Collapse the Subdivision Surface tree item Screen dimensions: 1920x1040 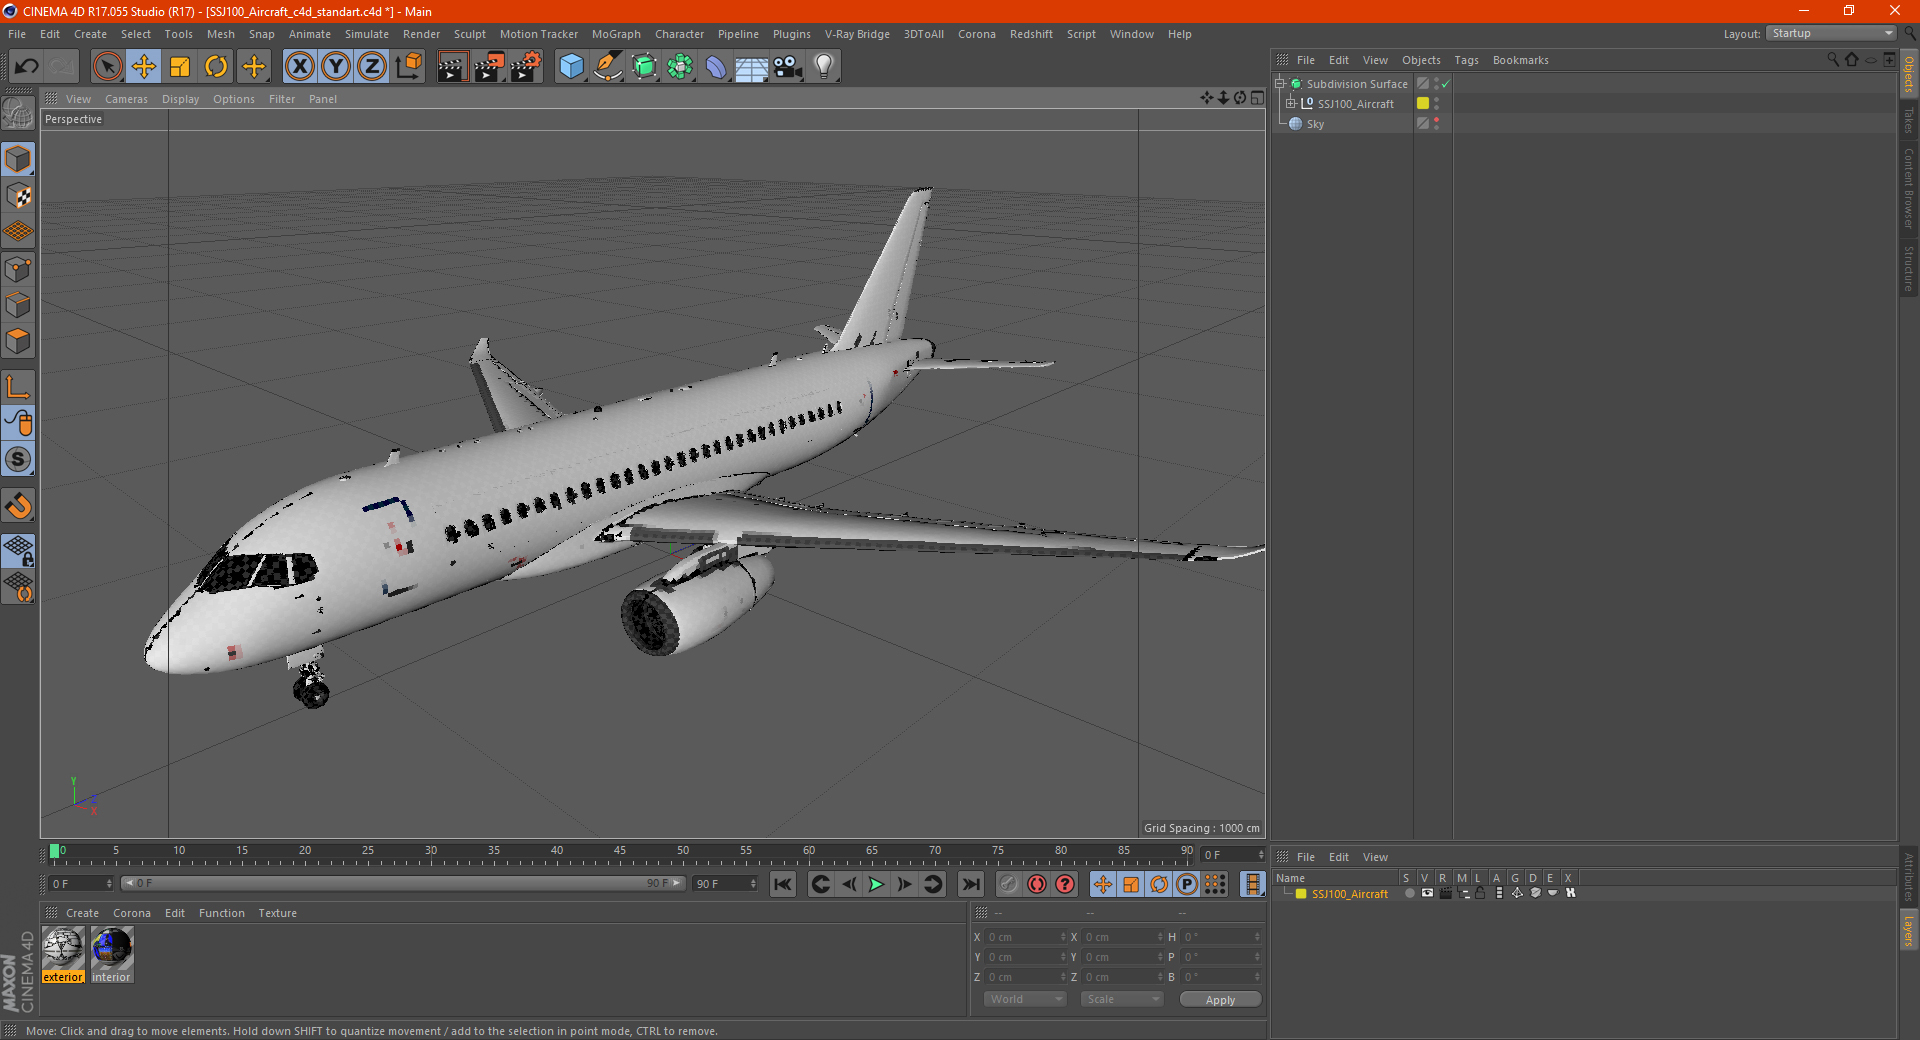click(1279, 84)
